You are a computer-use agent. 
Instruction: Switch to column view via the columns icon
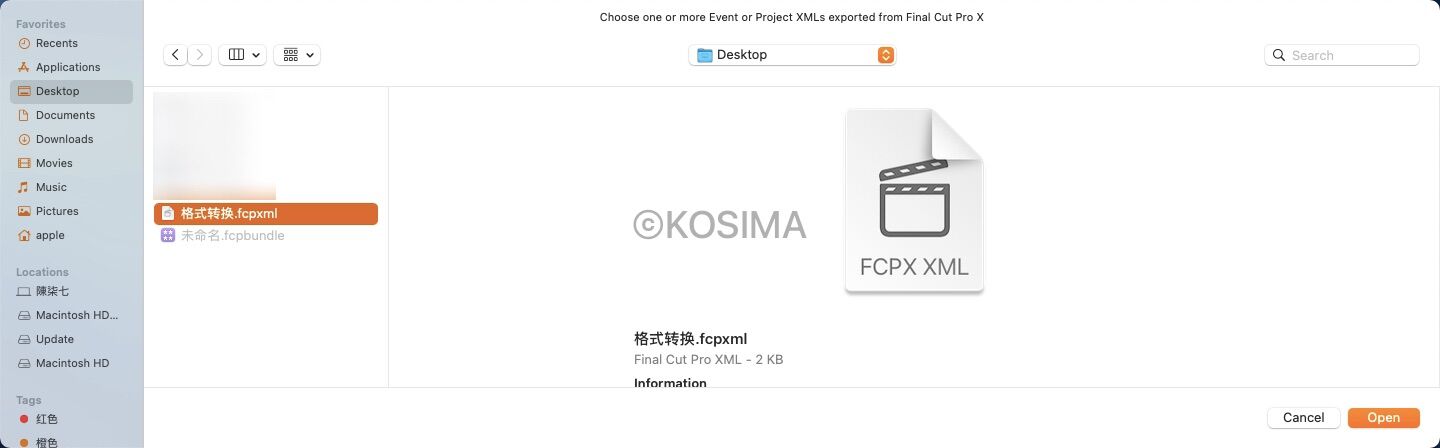(x=237, y=55)
